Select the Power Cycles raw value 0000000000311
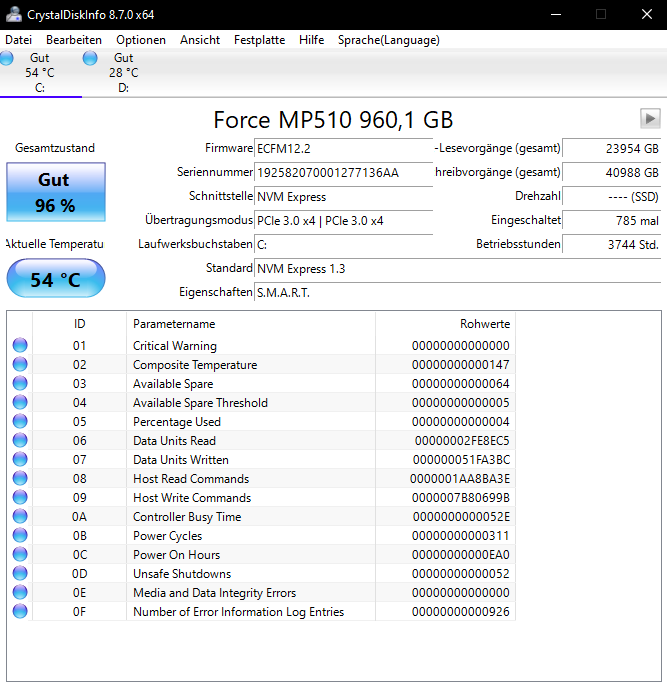Image resolution: width=667 pixels, height=683 pixels. point(460,536)
